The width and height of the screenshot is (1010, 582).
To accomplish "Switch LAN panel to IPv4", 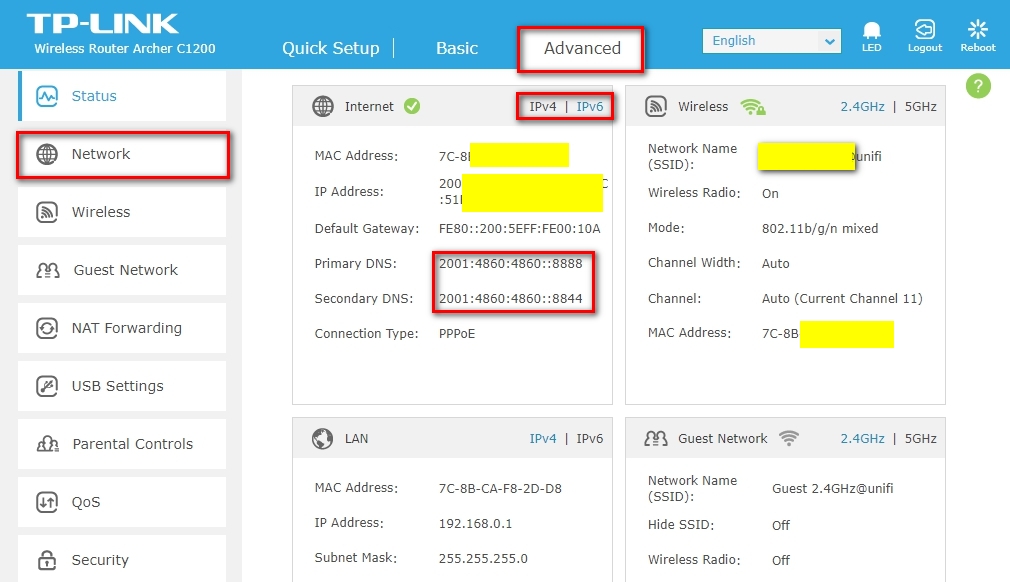I will click(542, 438).
